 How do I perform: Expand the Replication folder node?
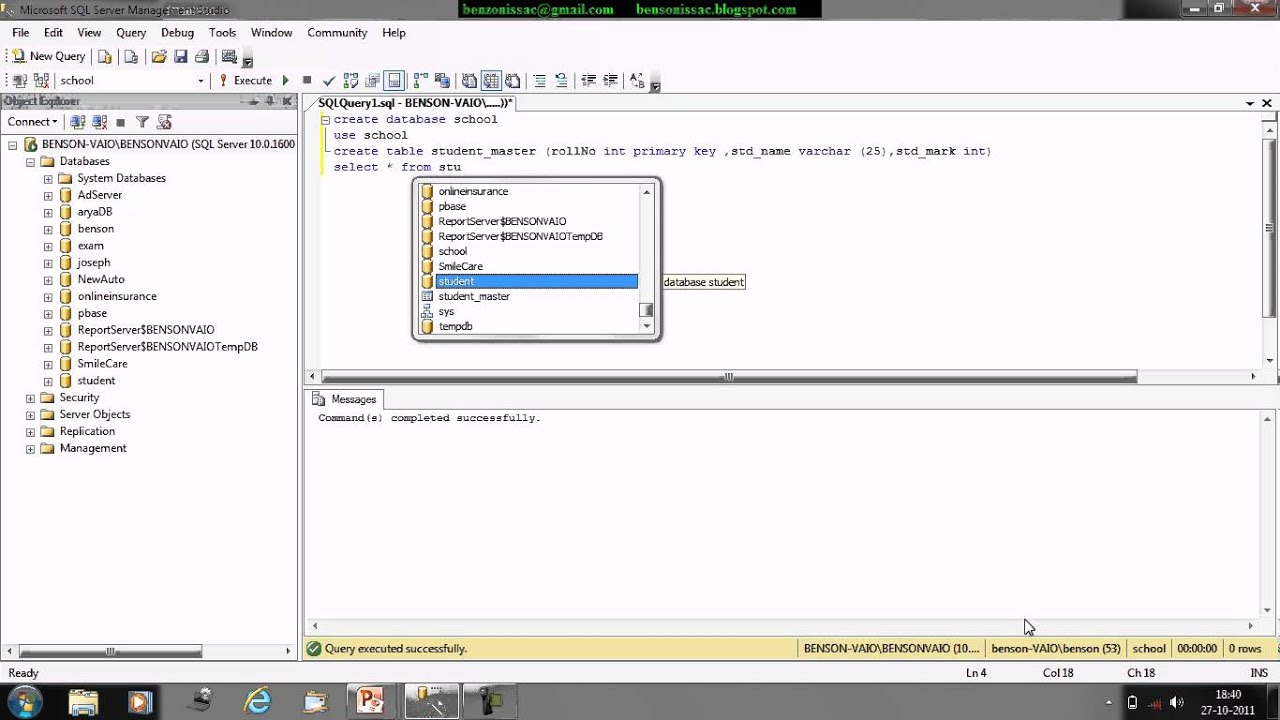coord(31,431)
